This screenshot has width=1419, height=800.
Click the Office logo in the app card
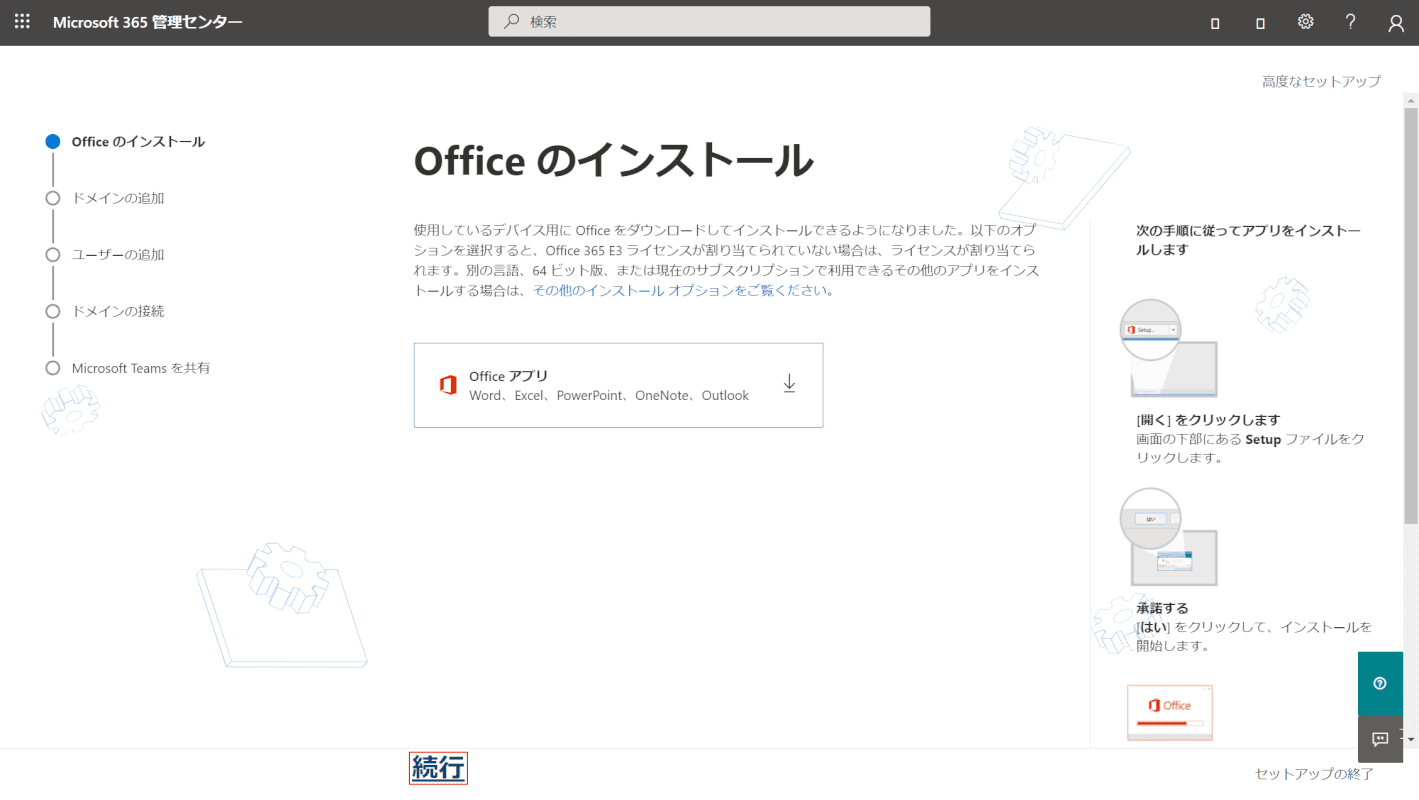[x=448, y=385]
